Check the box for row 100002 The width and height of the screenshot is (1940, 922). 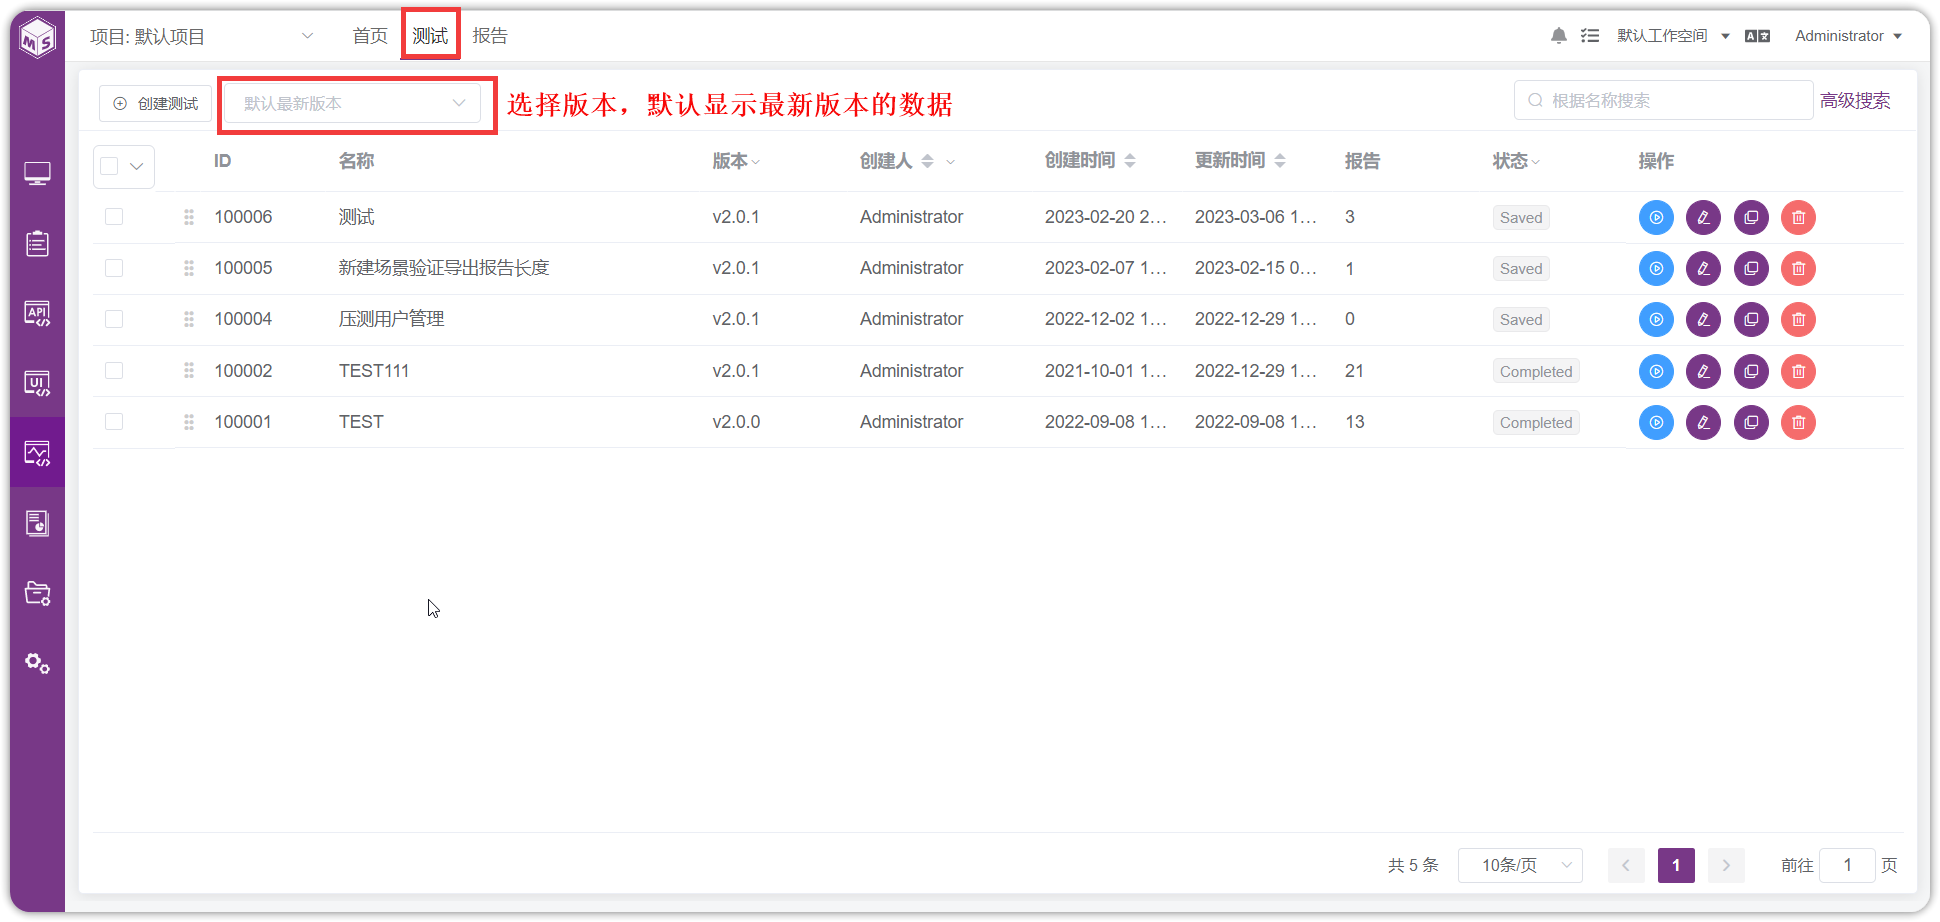tap(114, 371)
